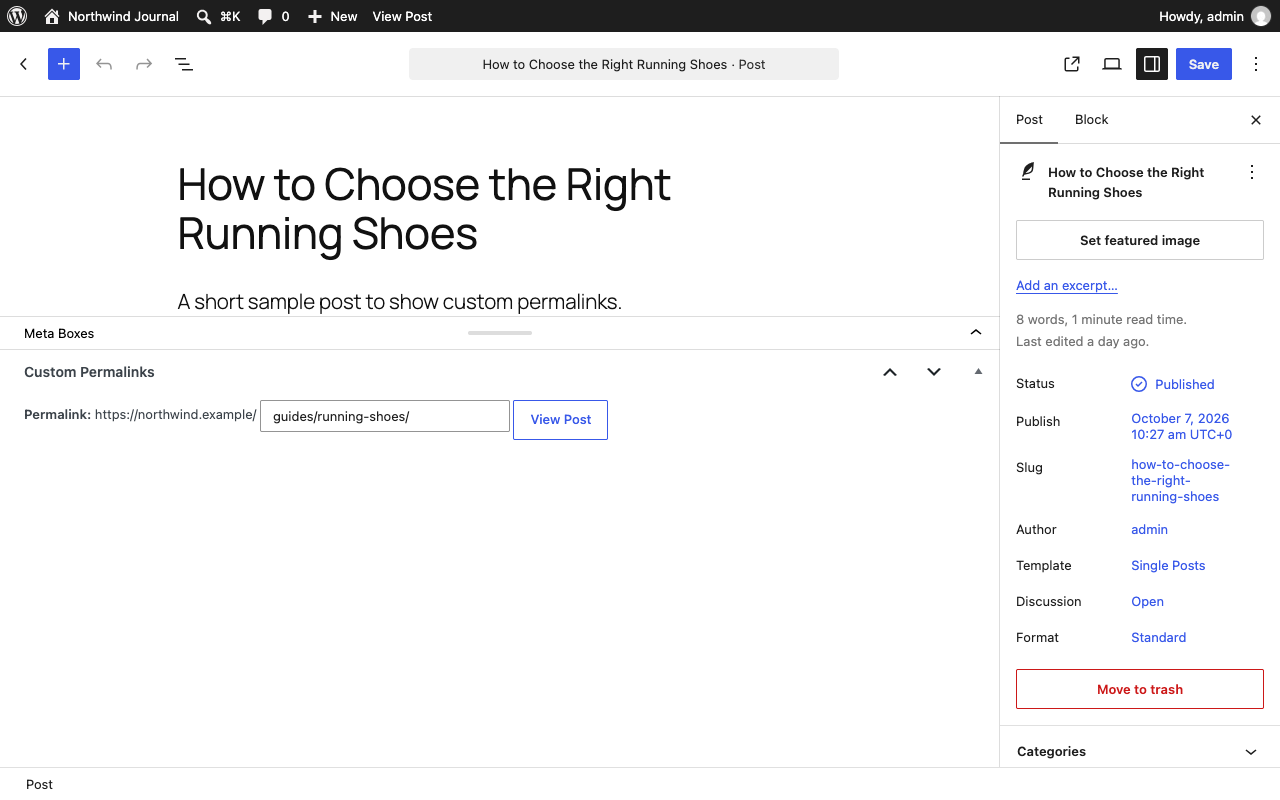Click the Add an excerpt link
Viewport: 1280px width, 800px height.
pos(1067,285)
